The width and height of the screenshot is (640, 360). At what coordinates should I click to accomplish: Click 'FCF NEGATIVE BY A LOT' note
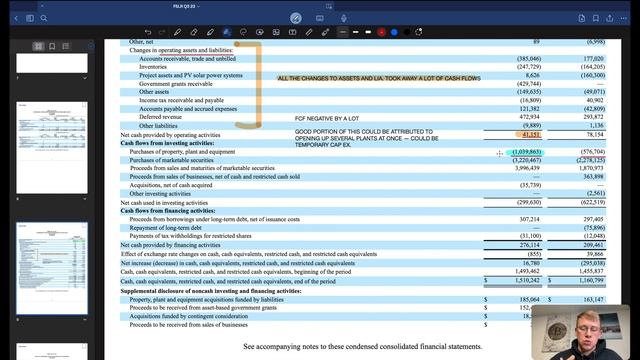pos(327,118)
